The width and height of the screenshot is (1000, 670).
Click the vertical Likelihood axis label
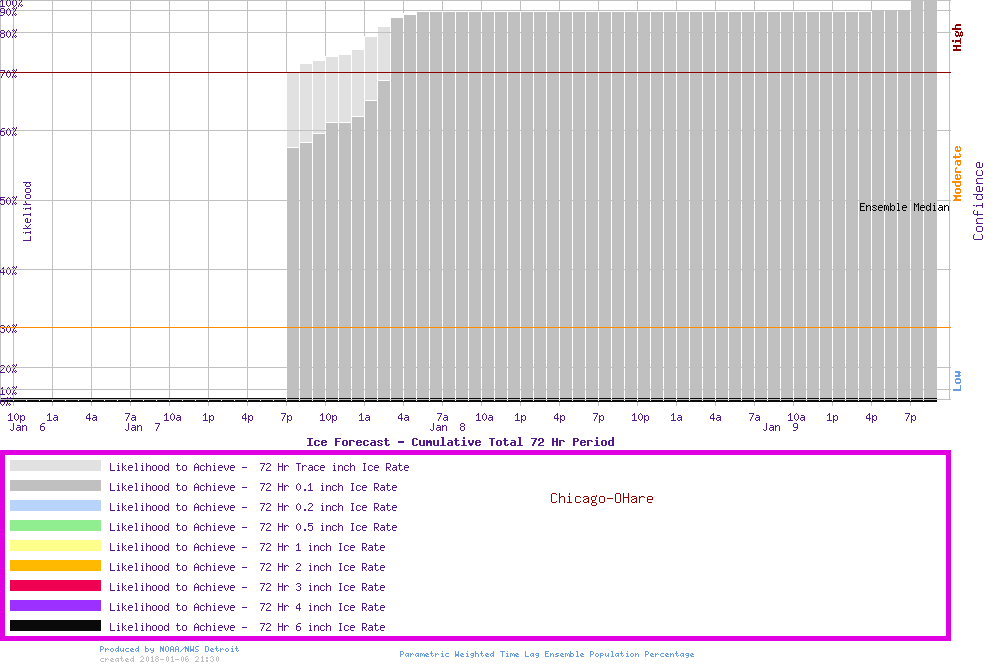click(27, 211)
